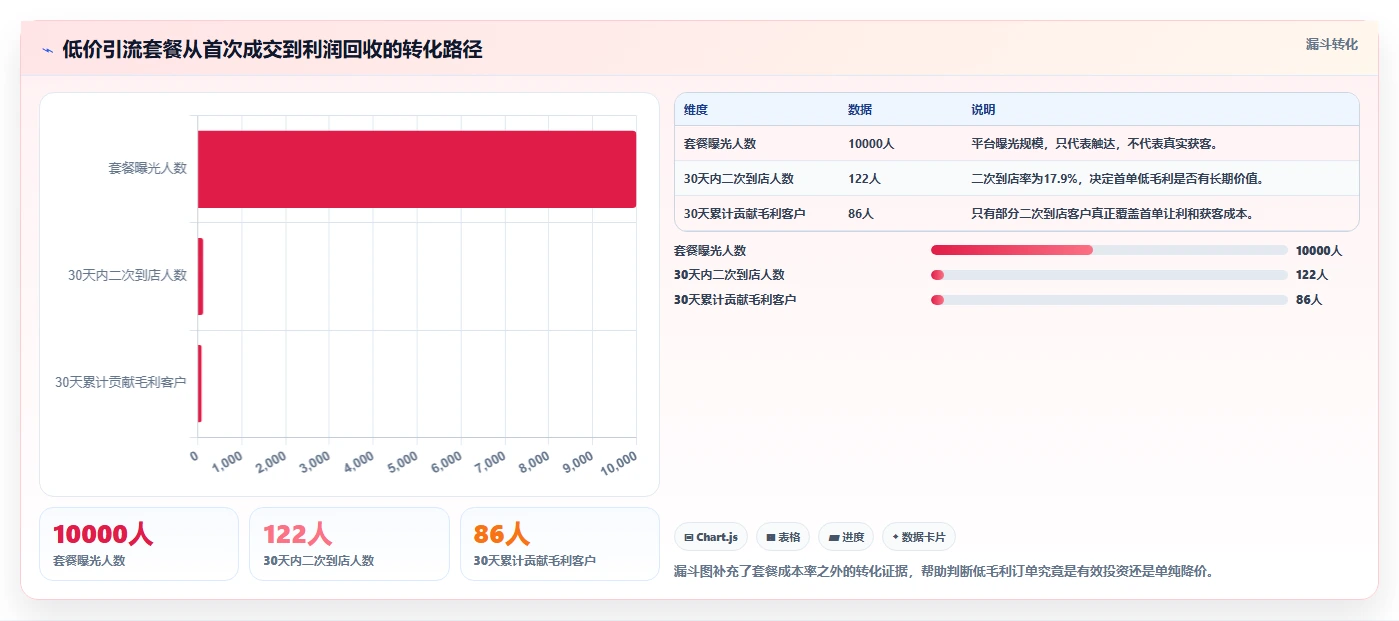Viewport: 1399px width, 621px height.
Task: Click the 30天内二次到店人数 chart bar
Action: pyautogui.click(x=200, y=276)
